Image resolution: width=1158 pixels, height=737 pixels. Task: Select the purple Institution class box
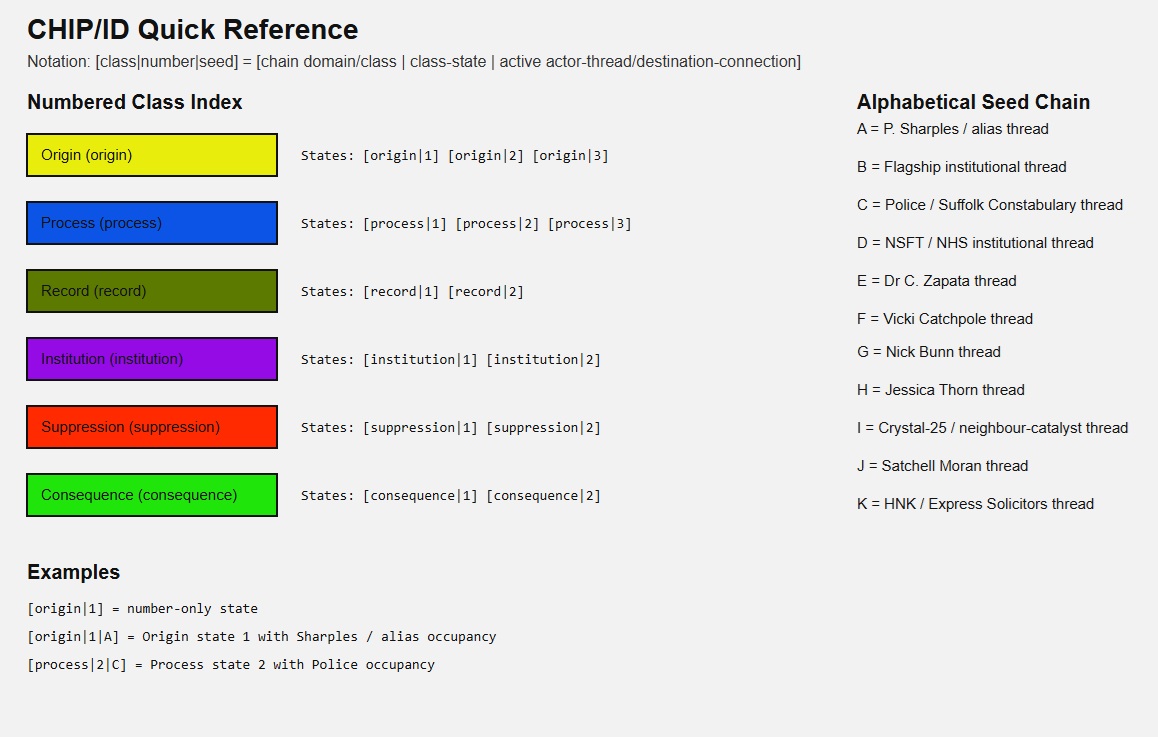click(x=152, y=359)
